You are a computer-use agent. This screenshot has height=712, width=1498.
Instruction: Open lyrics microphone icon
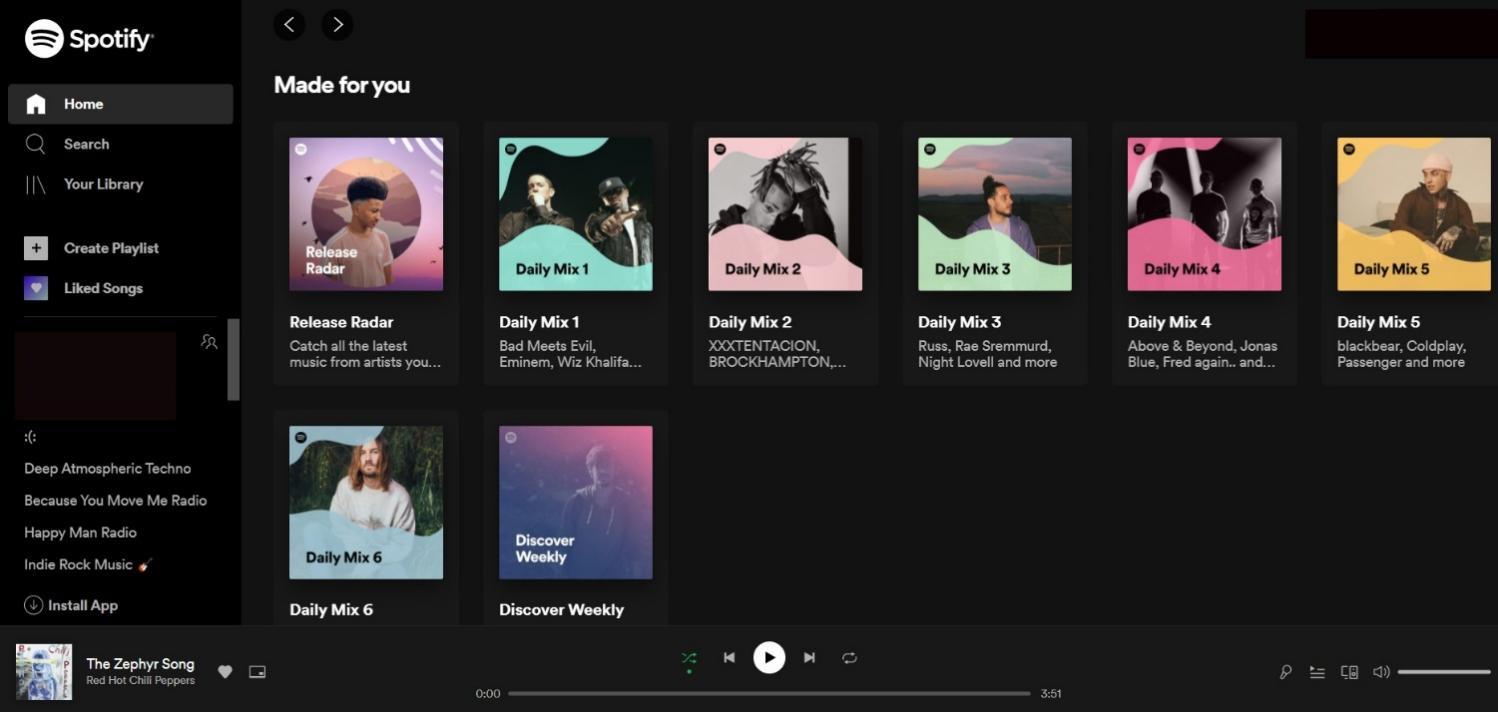pyautogui.click(x=1286, y=672)
